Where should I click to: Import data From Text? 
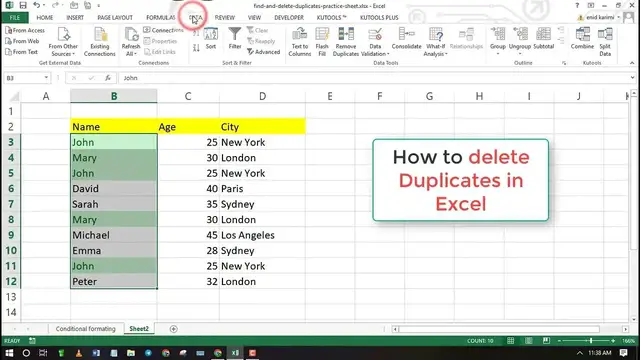point(22,52)
